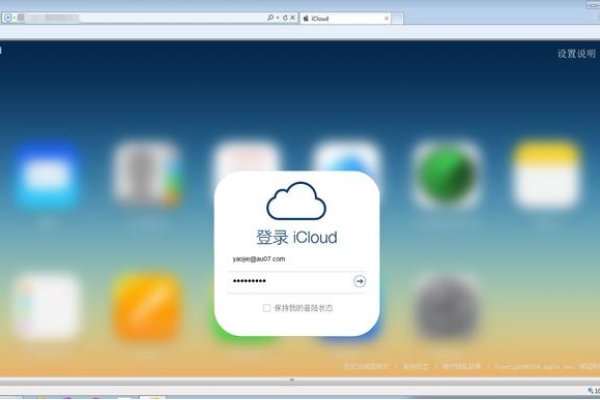Viewport: 600px width, 400px height.
Task: Refresh the page with reload icon
Action: (x=285, y=18)
